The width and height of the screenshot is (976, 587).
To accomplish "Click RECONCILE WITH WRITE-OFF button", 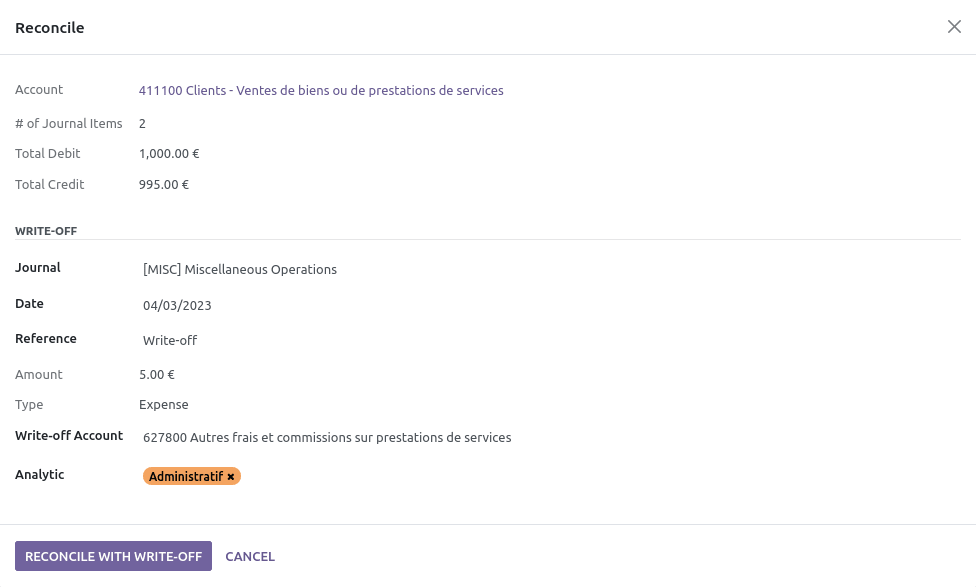I will pyautogui.click(x=113, y=556).
